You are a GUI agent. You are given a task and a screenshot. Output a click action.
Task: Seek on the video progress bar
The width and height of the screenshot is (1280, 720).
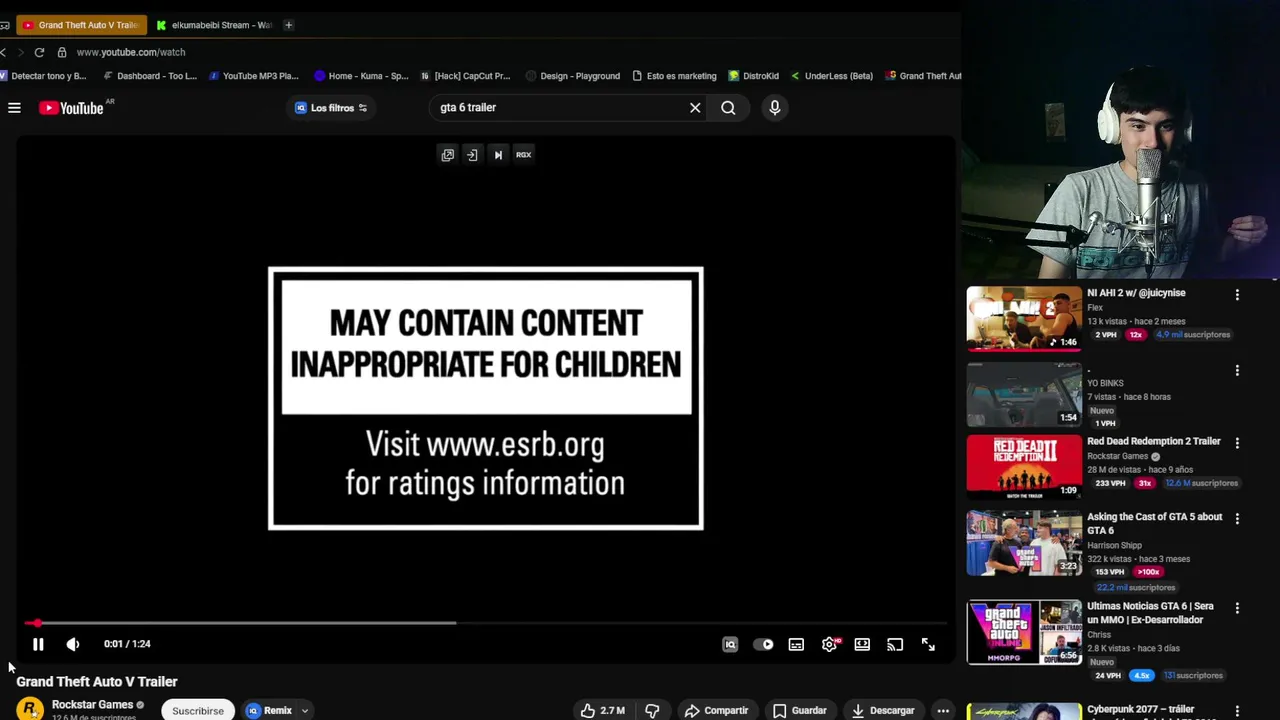[485, 623]
